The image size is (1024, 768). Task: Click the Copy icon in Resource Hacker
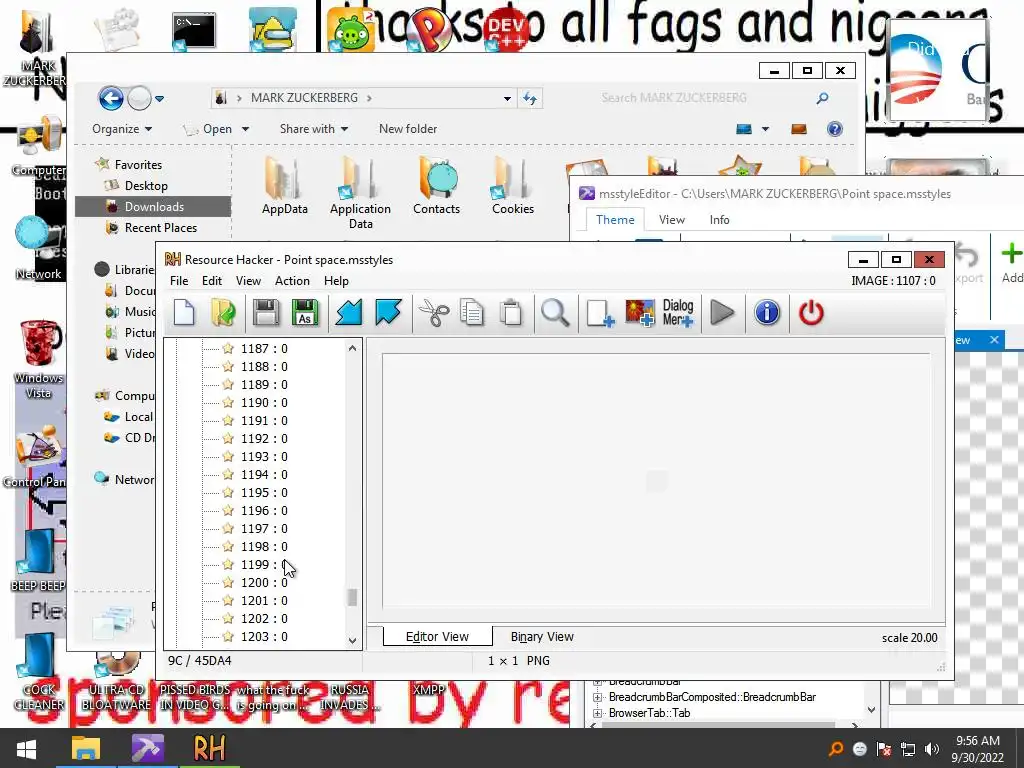click(472, 313)
